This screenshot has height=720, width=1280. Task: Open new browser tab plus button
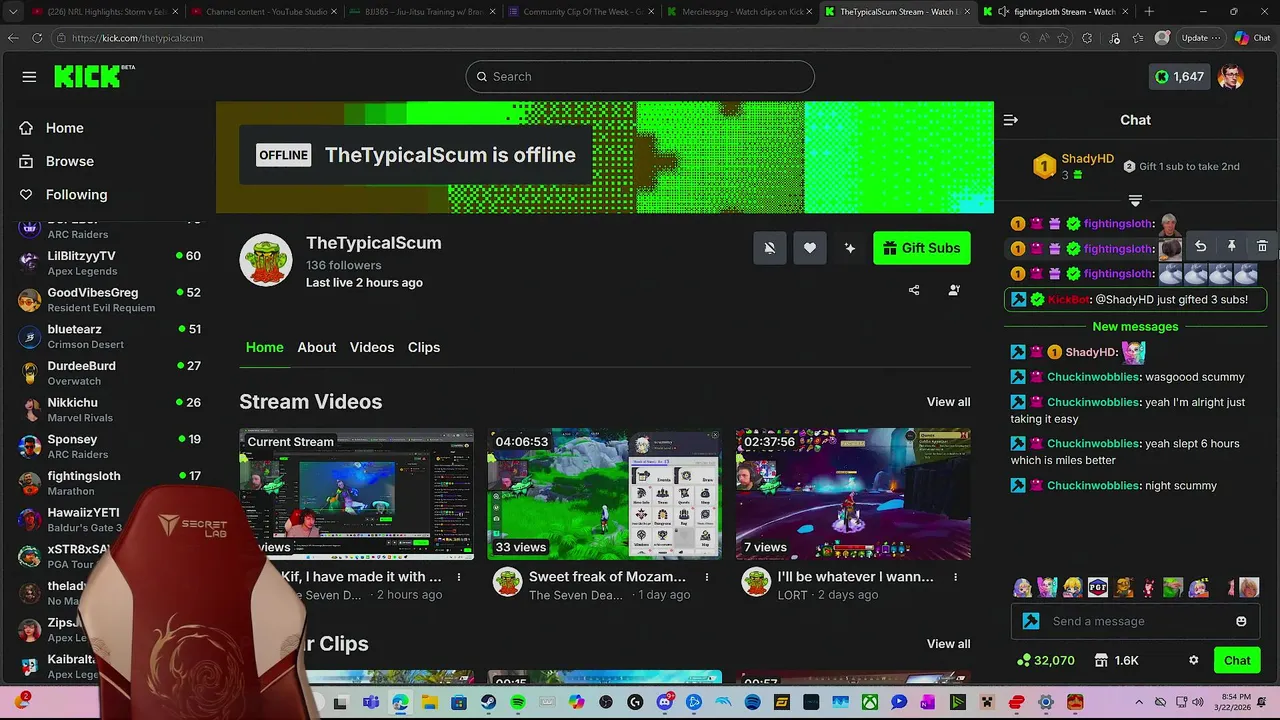1149,12
